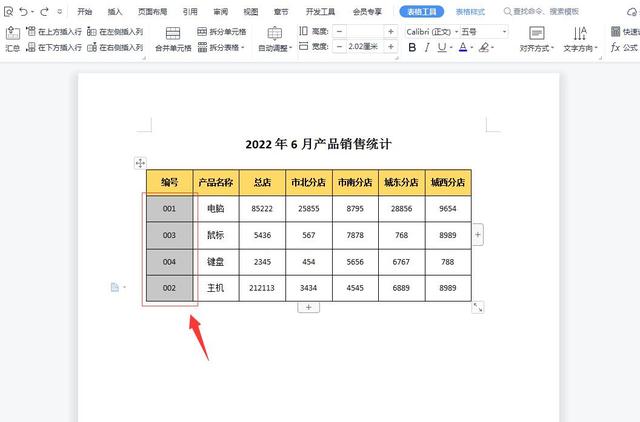Viewport: 640px width, 422px height.
Task: Expand the highlight color dropdown arrow
Action: point(493,48)
